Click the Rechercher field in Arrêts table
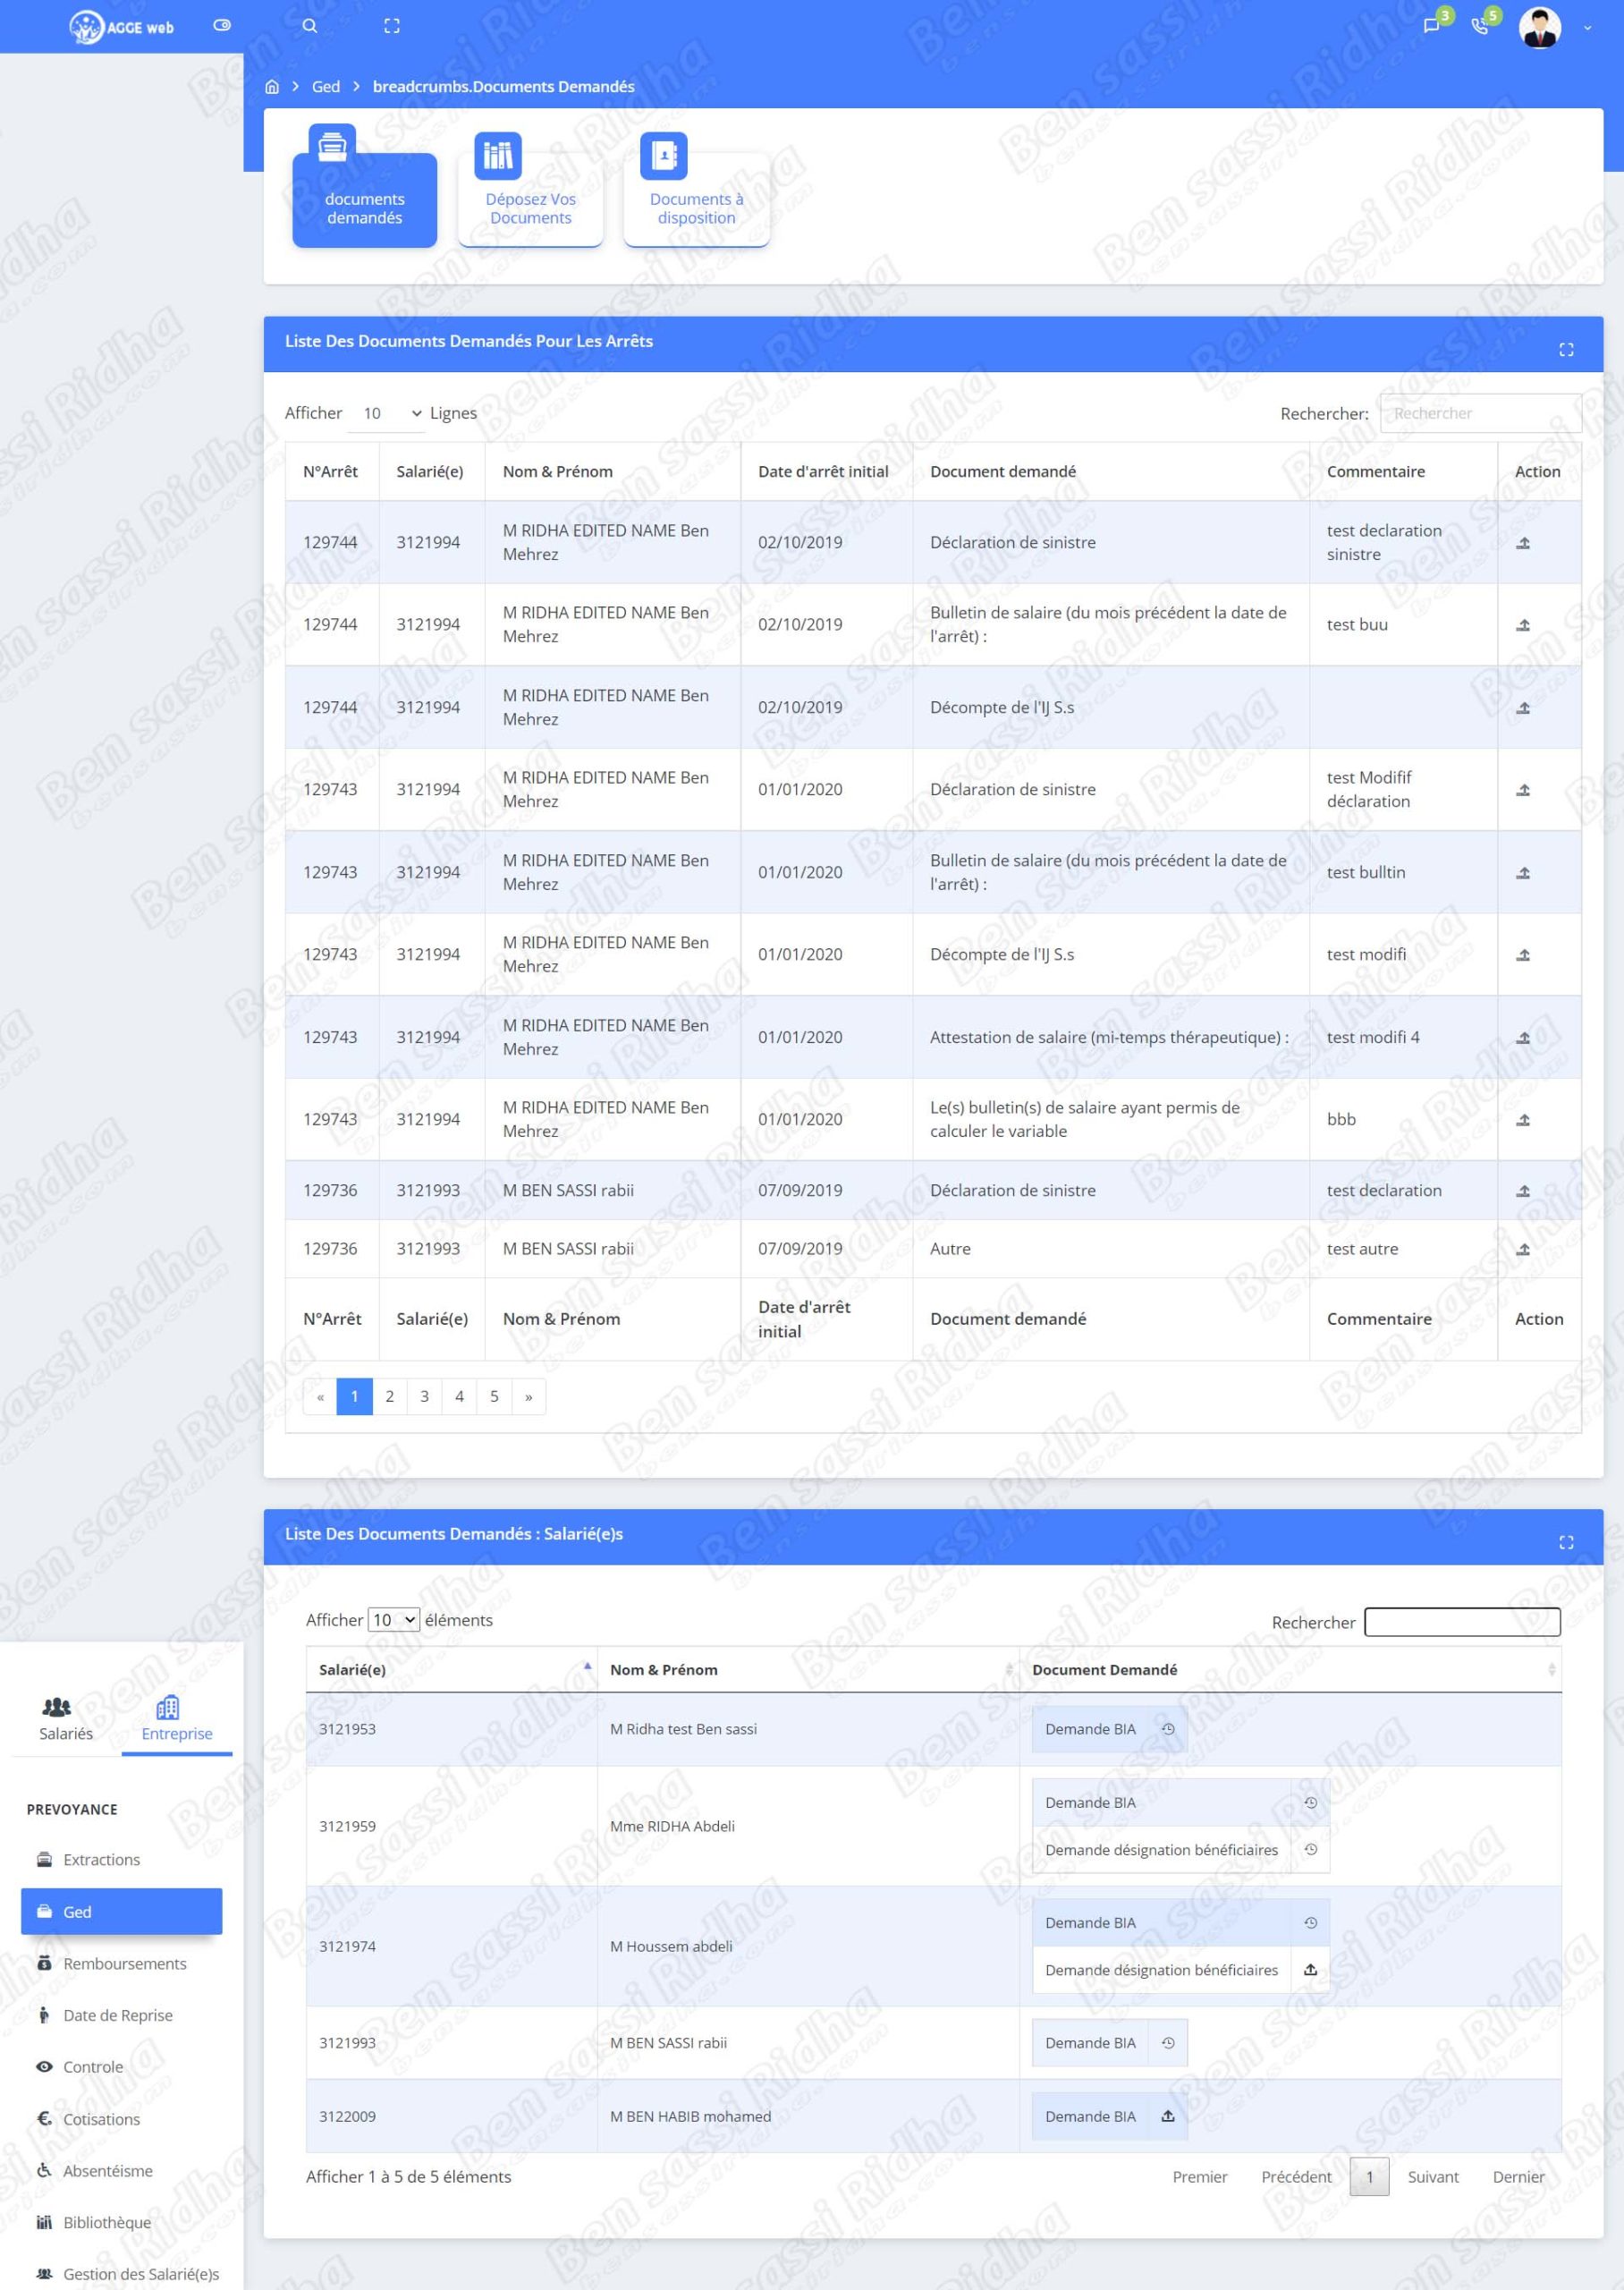Image resolution: width=1624 pixels, height=2290 pixels. pos(1479,414)
